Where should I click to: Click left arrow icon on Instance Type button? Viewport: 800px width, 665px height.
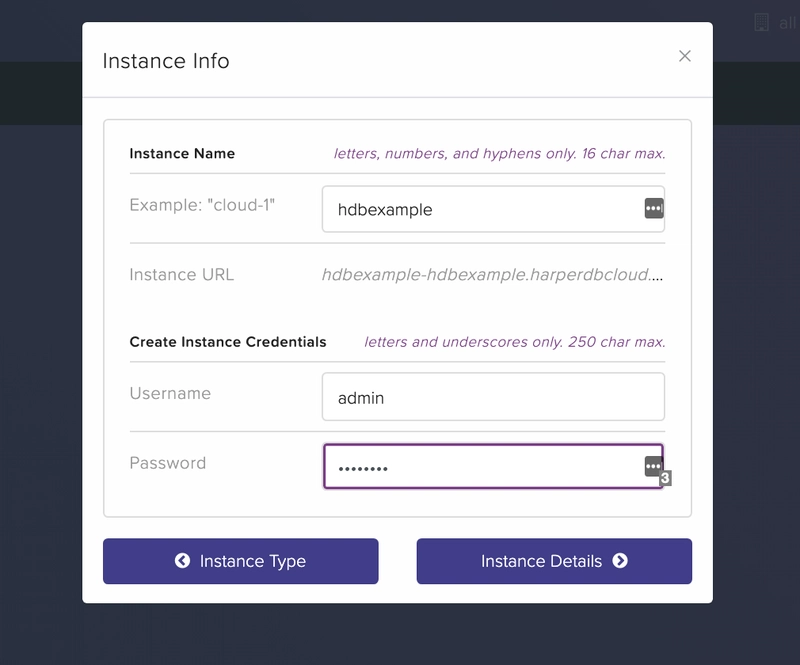(x=182, y=561)
